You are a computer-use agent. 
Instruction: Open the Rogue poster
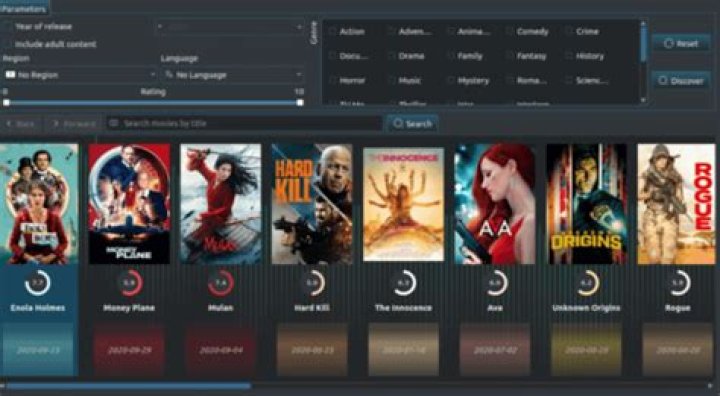pyautogui.click(x=676, y=204)
